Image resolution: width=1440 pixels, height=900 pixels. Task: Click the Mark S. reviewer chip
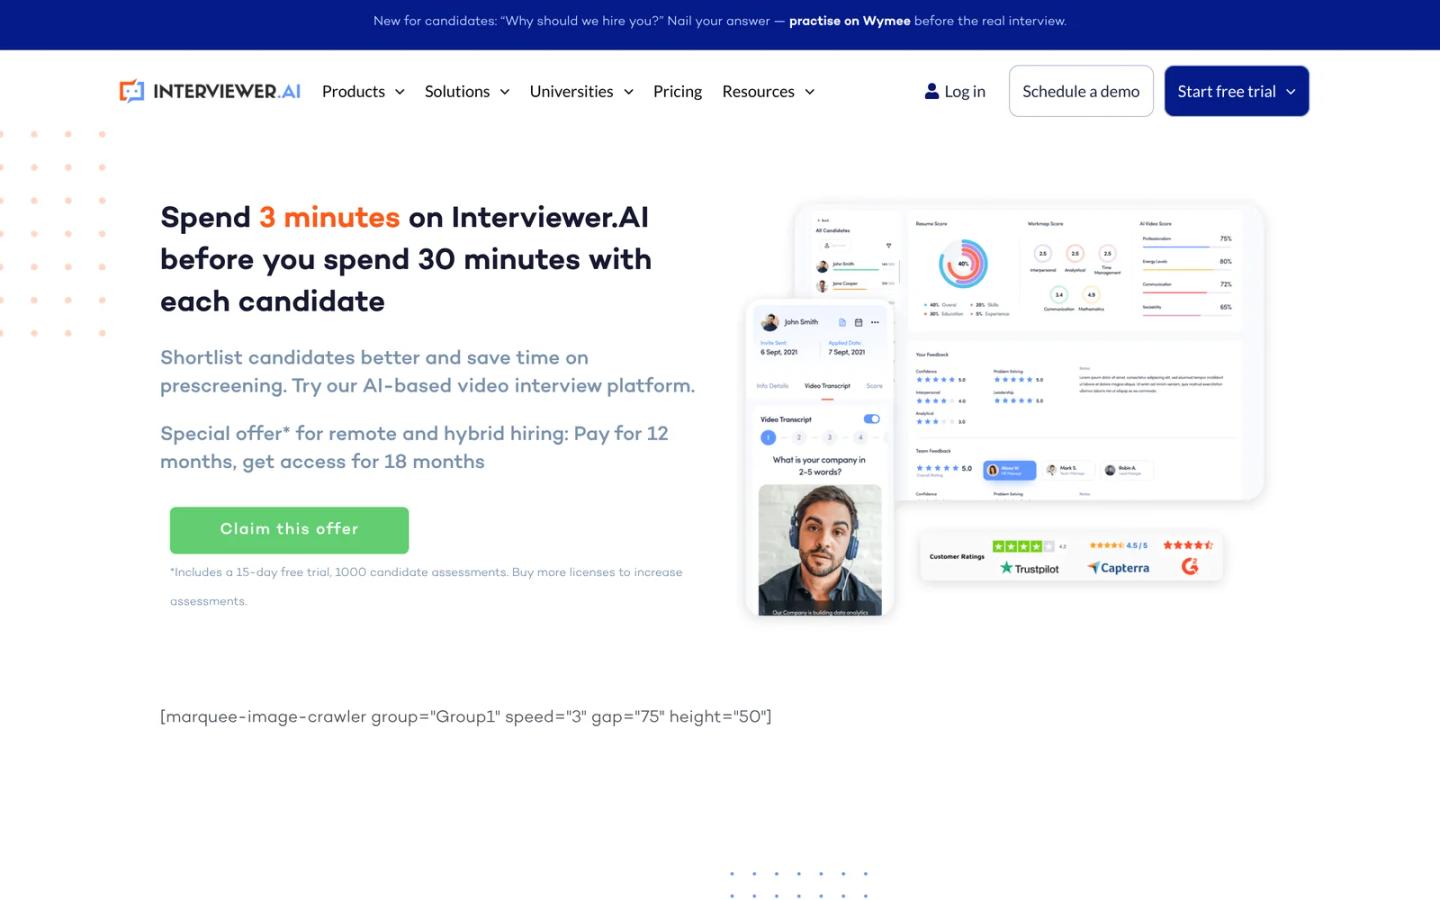(x=1069, y=470)
